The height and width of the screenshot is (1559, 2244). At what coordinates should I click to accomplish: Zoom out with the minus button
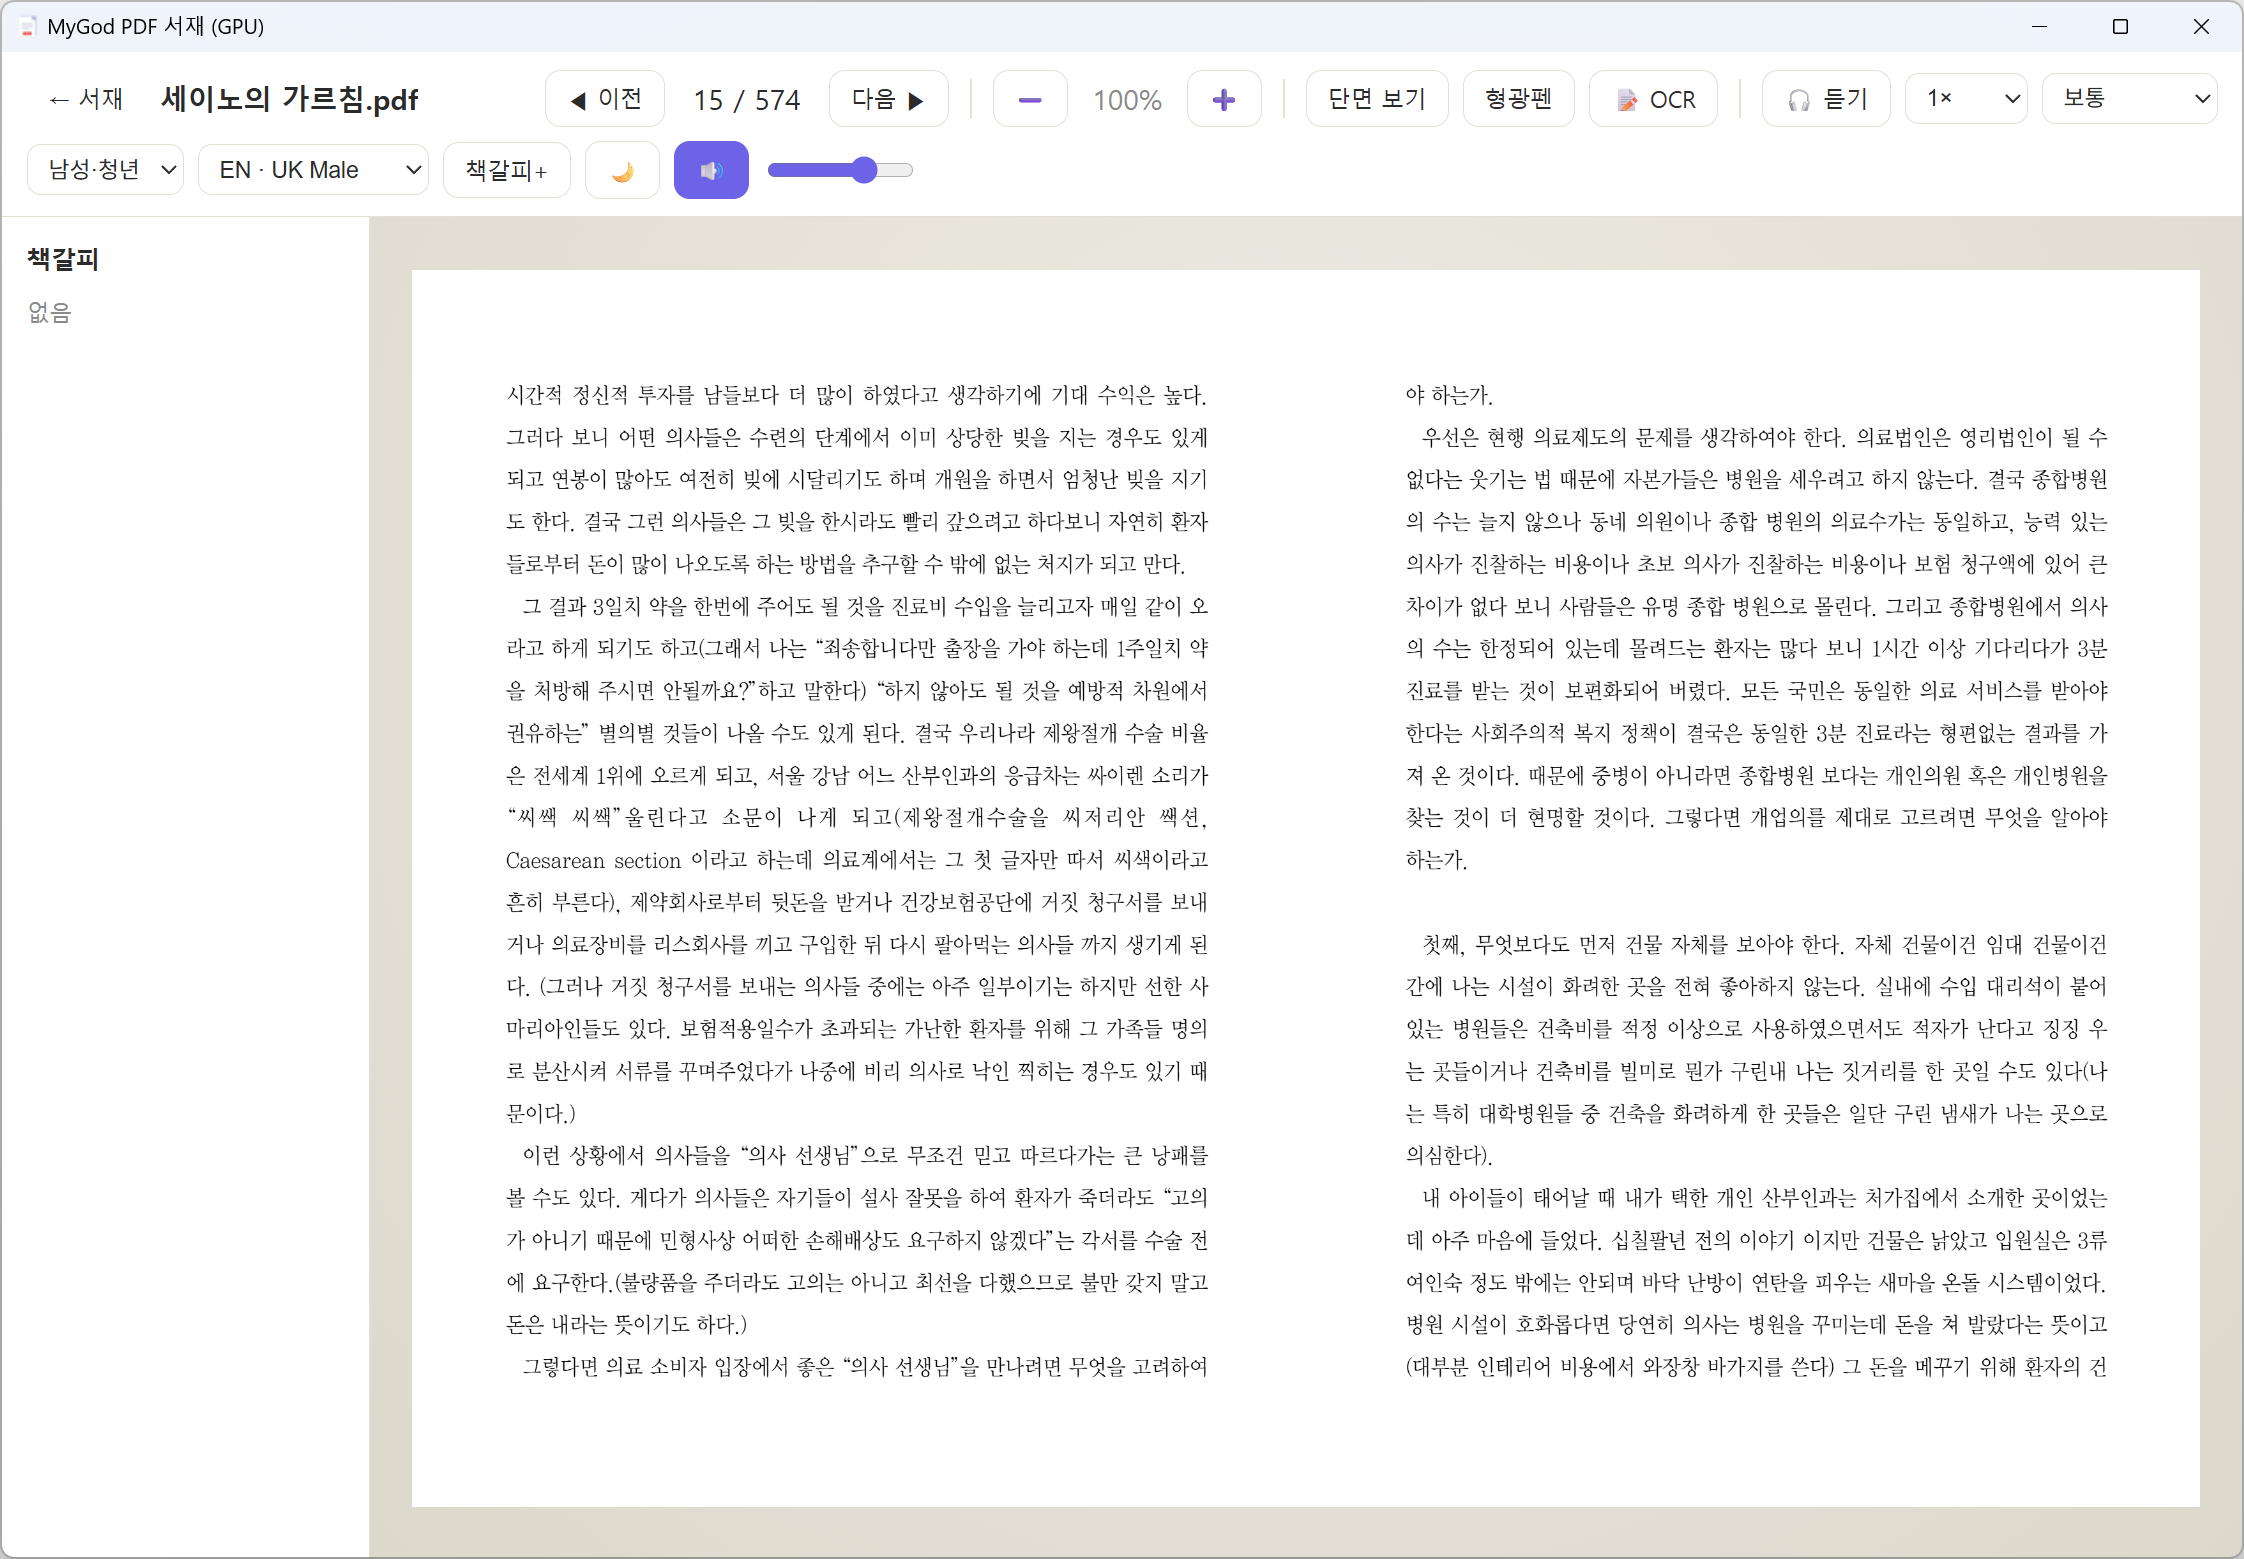pos(1030,99)
